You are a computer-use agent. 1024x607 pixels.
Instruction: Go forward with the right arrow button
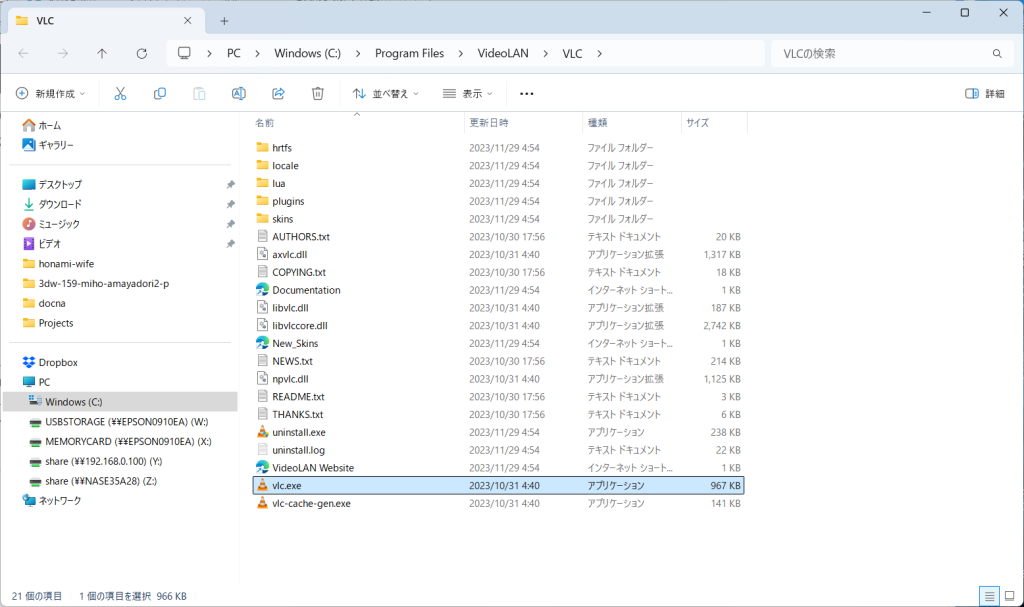point(63,54)
